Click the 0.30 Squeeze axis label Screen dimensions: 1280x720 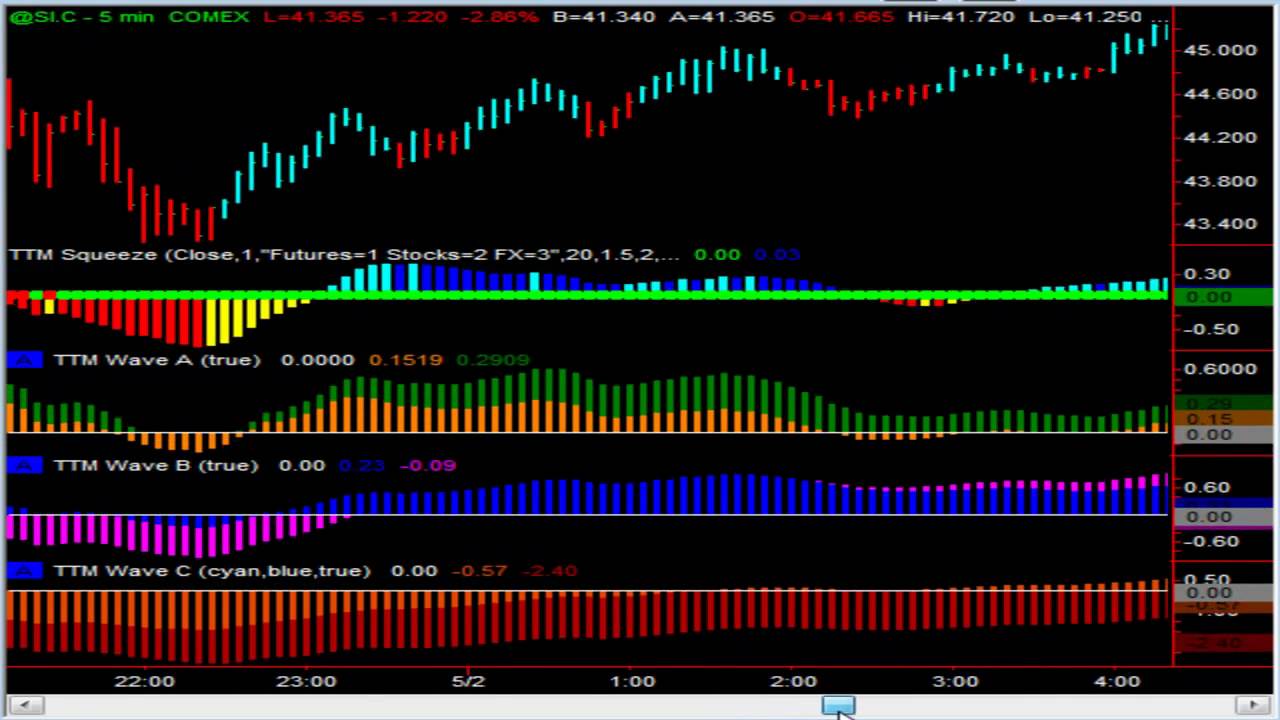pos(1209,273)
